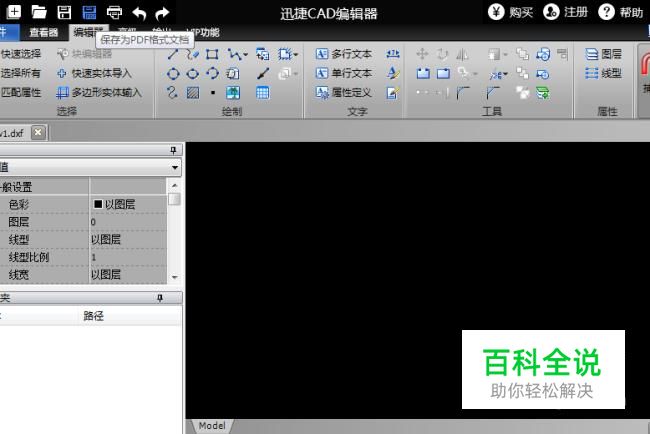Open 帮助 help
Screen dimensions: 650x434
621,12
